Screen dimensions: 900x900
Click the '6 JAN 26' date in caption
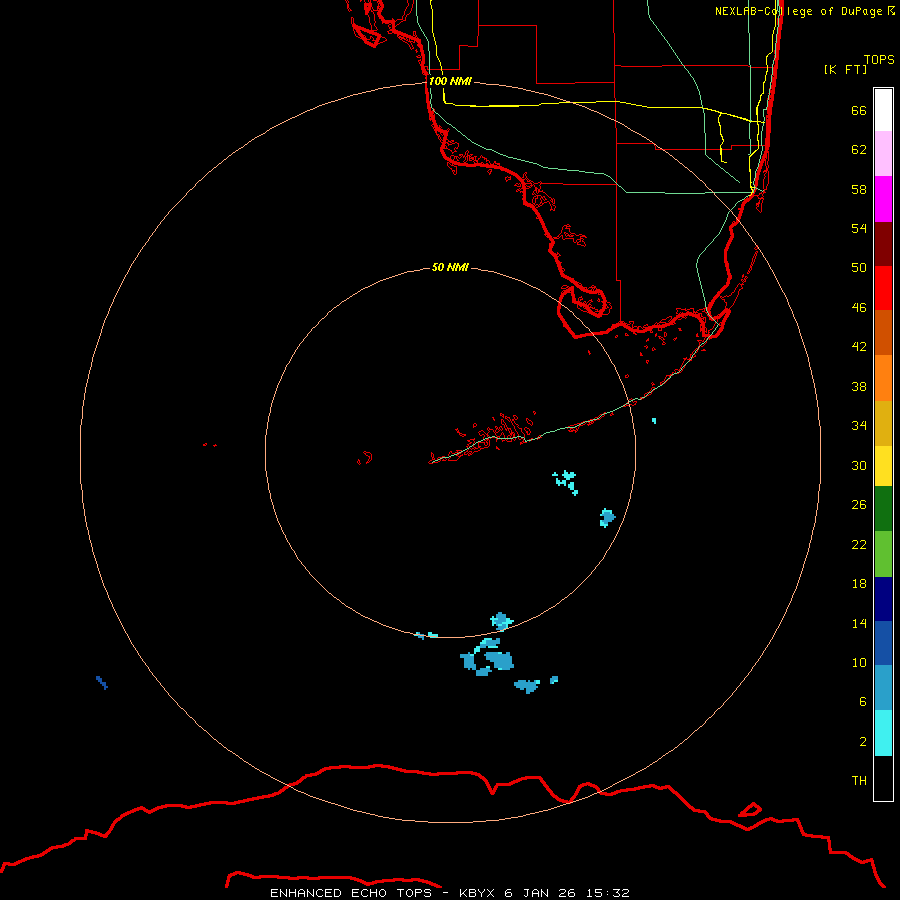(x=540, y=893)
